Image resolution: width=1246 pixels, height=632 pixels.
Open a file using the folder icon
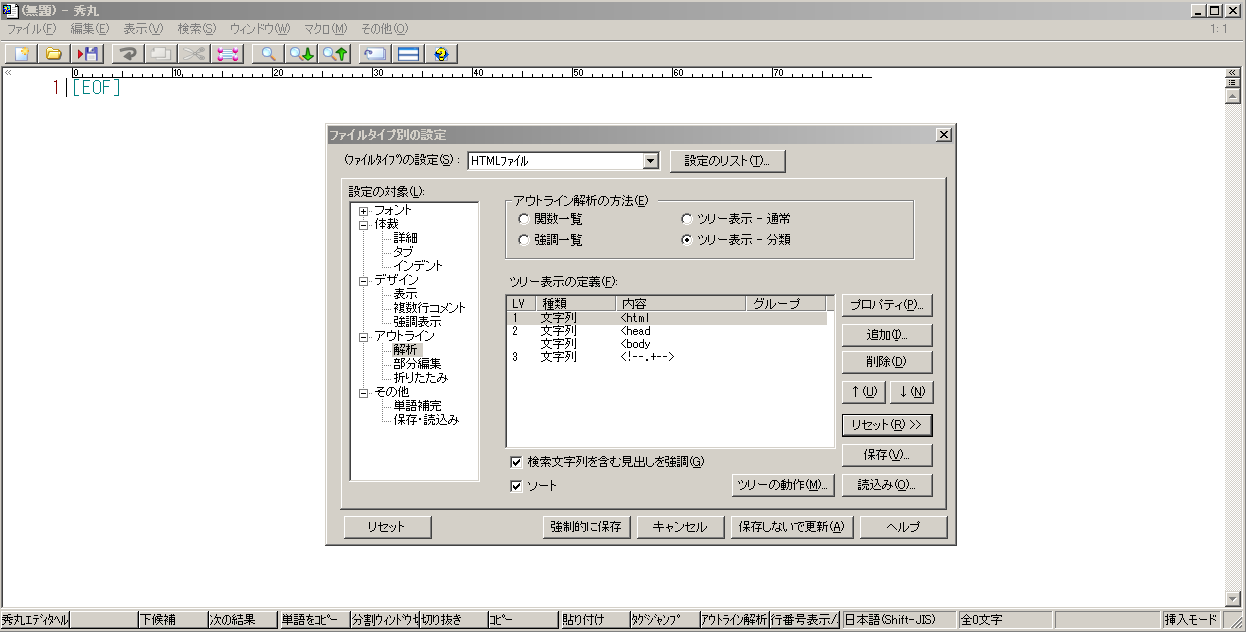tap(54, 53)
